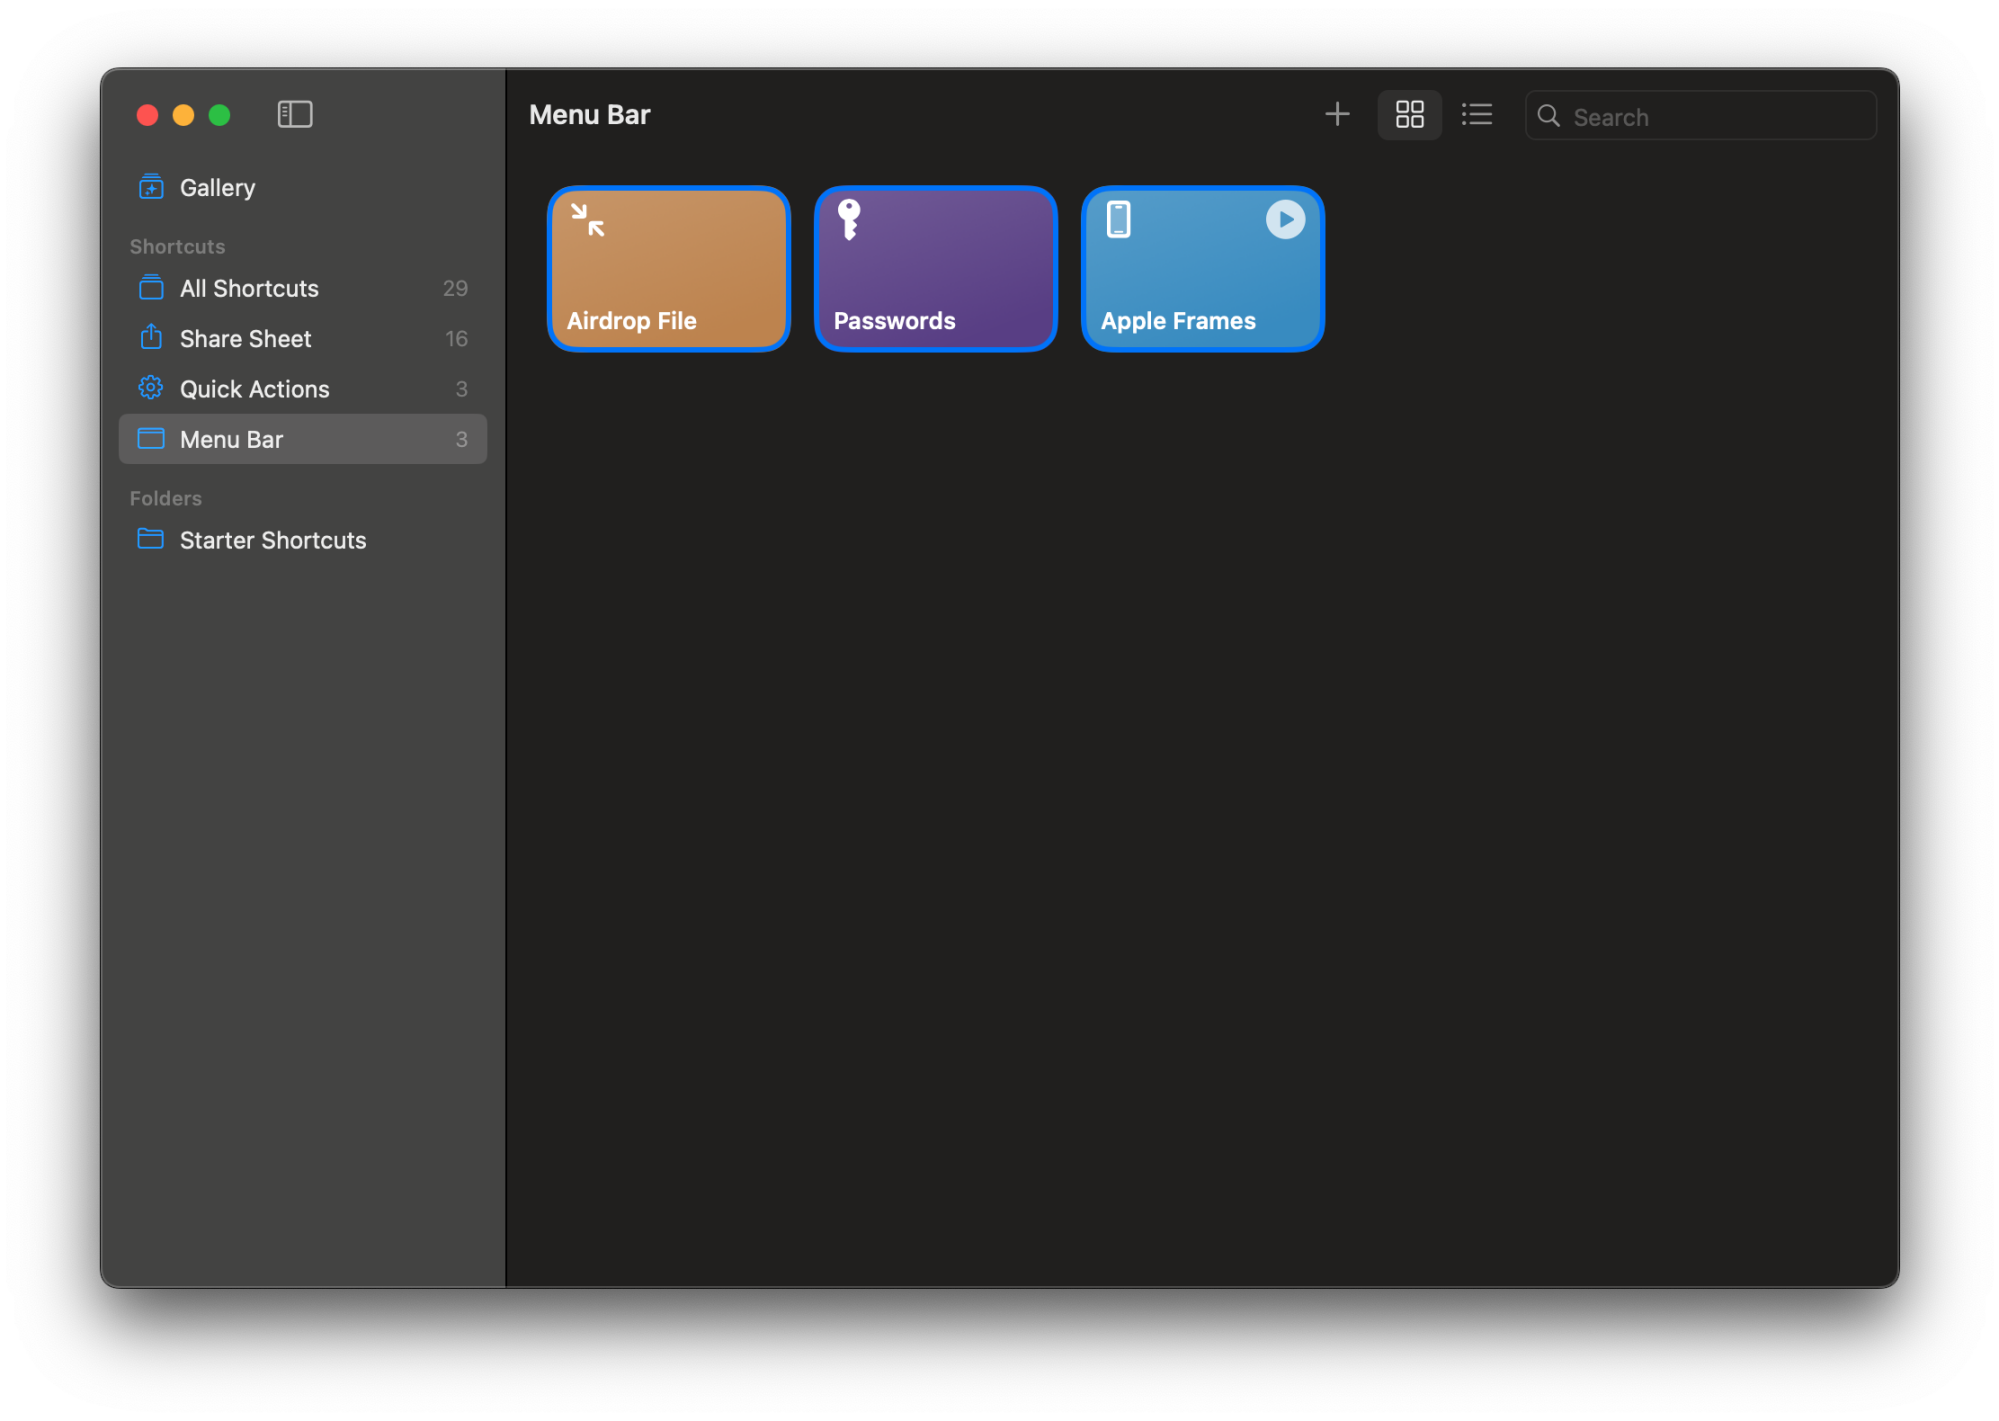Click the Folders section header
The width and height of the screenshot is (1999, 1421).
[166, 498]
